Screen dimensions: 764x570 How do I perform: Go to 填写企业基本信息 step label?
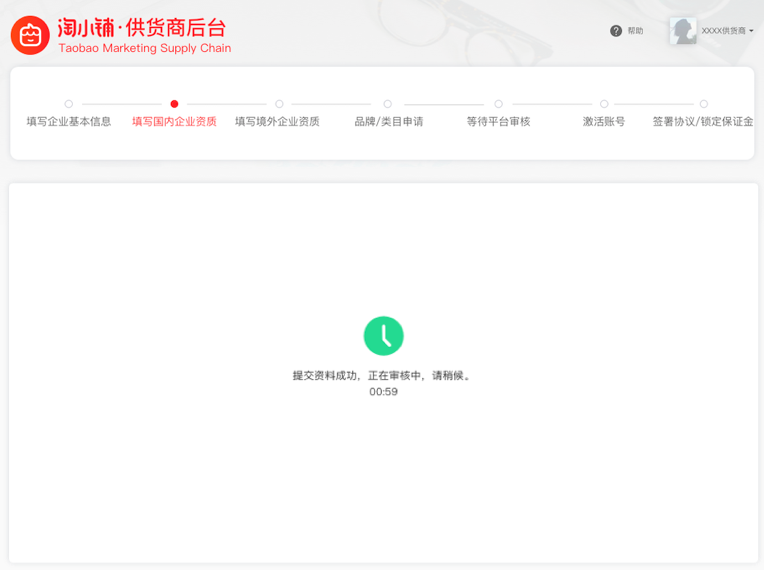(x=69, y=122)
